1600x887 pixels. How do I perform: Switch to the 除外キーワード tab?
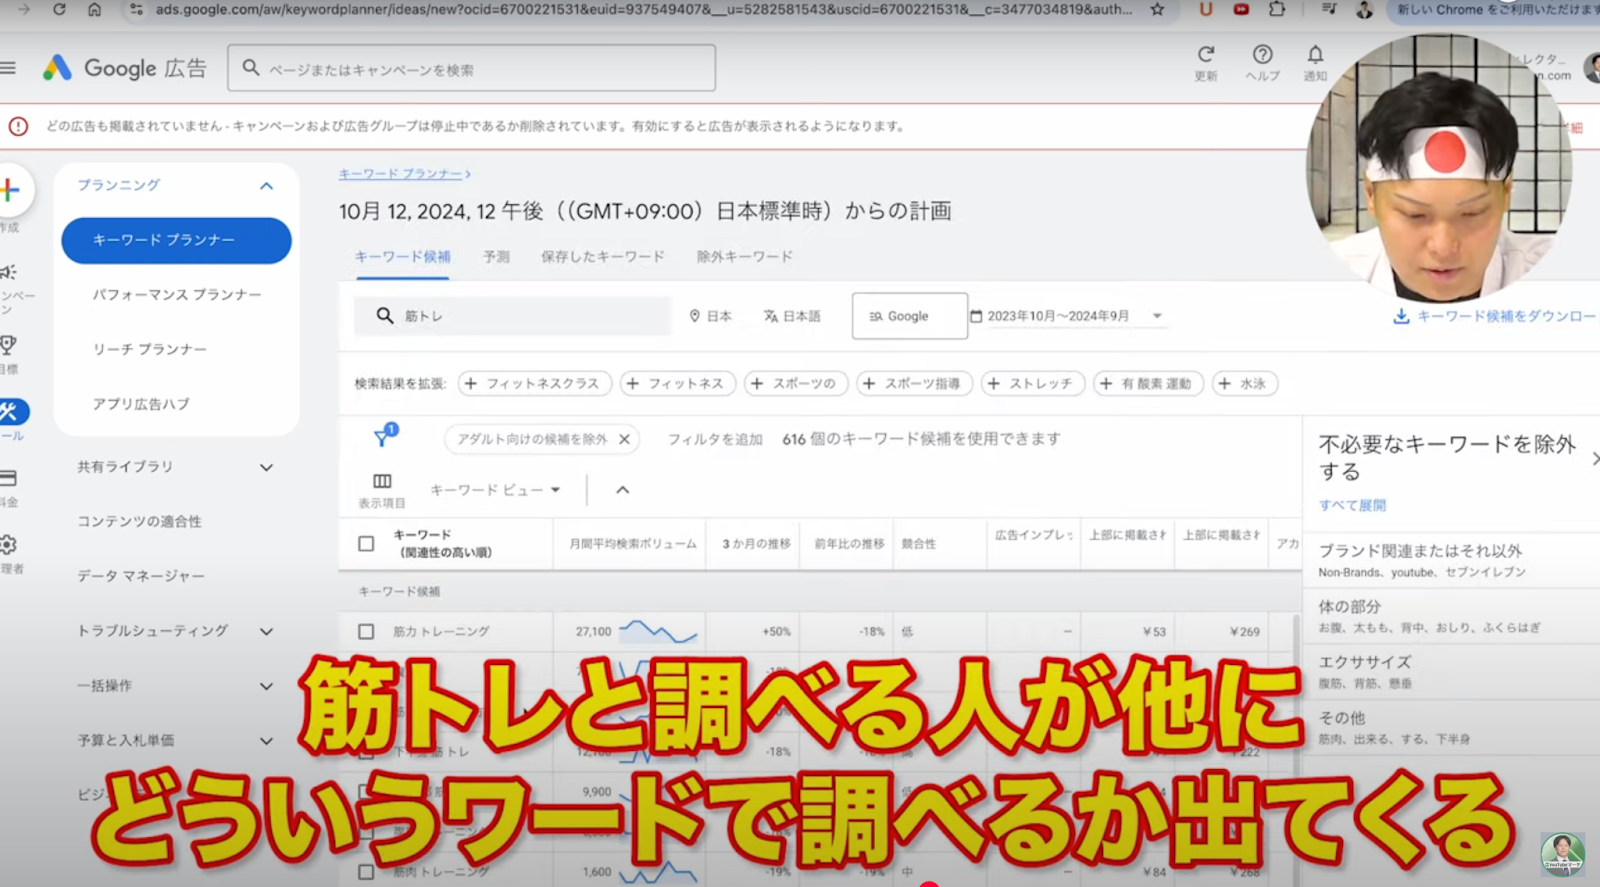point(745,257)
